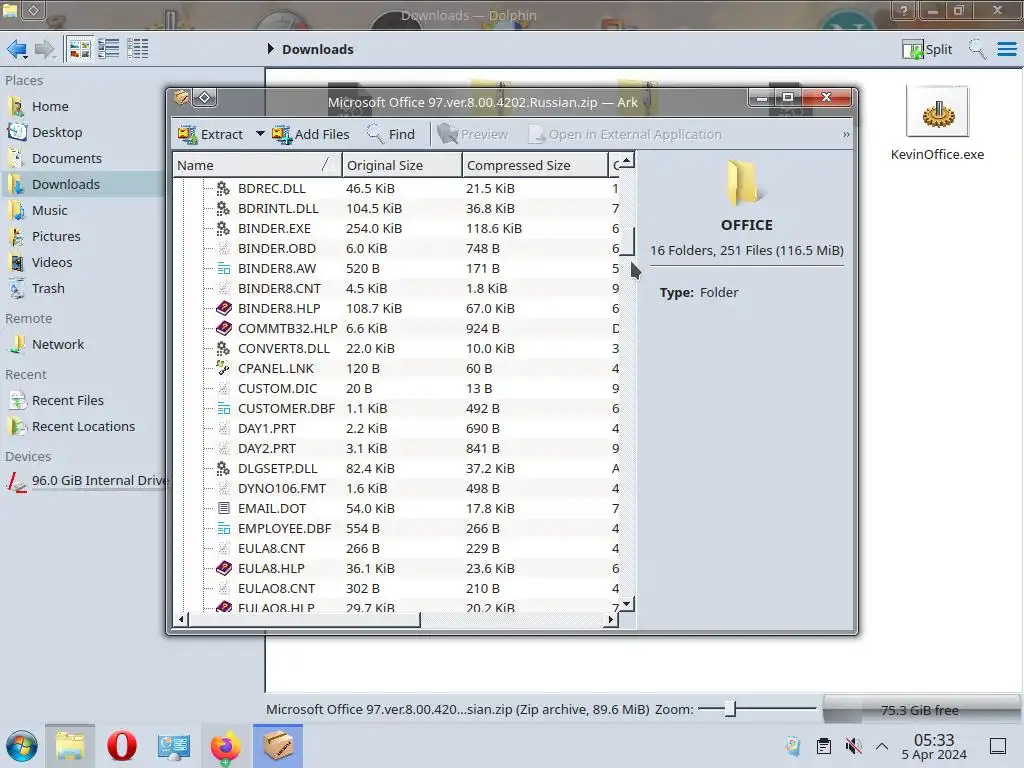Image resolution: width=1024 pixels, height=768 pixels.
Task: Select BINDER8.CNT in the archive list
Action: coord(280,288)
